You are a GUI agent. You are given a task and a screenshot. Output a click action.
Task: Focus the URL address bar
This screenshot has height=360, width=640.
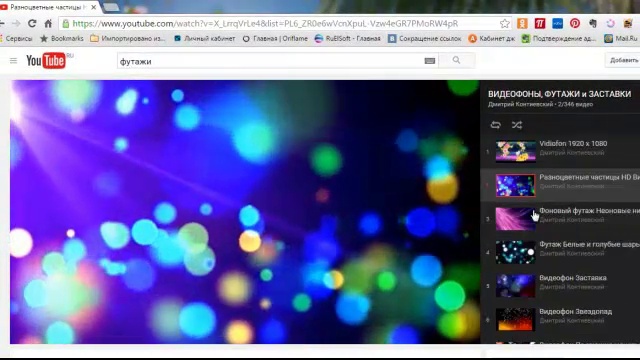point(285,24)
